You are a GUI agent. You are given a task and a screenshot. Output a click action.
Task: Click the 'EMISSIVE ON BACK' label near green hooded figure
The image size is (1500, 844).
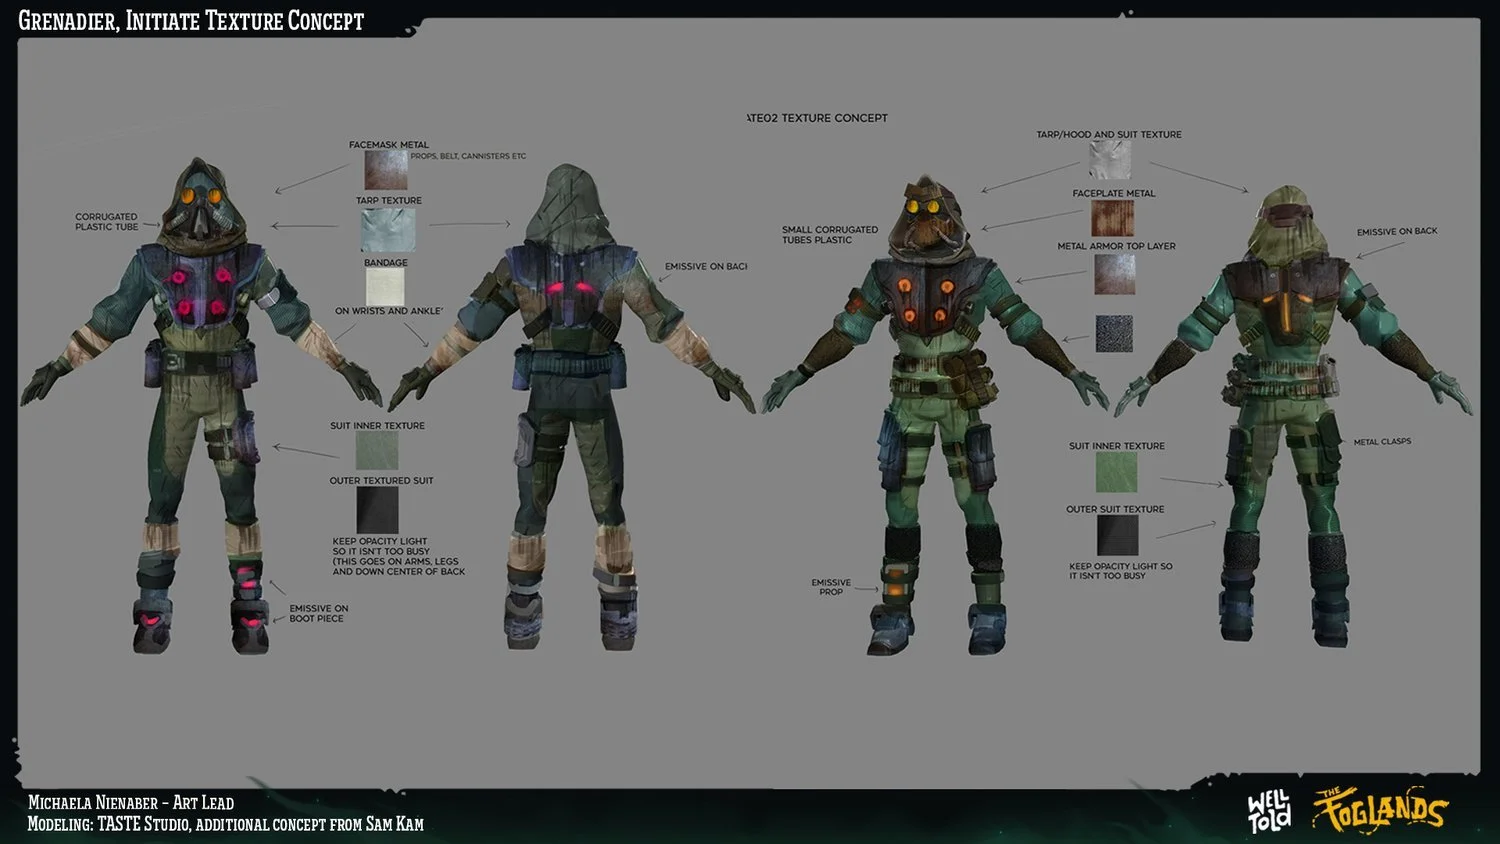1397,231
